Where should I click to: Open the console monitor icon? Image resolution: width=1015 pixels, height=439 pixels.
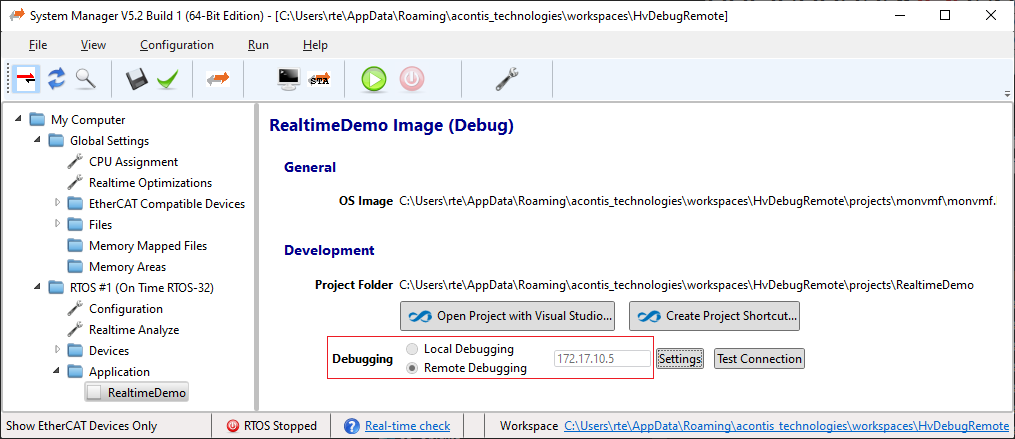(x=288, y=78)
